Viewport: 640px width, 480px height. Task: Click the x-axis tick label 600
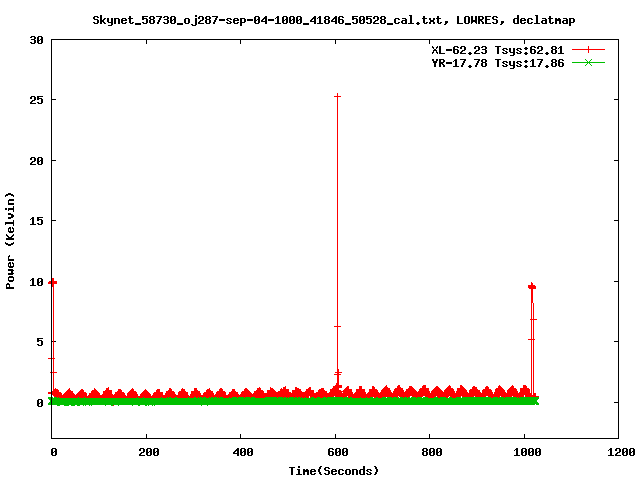(x=338, y=452)
